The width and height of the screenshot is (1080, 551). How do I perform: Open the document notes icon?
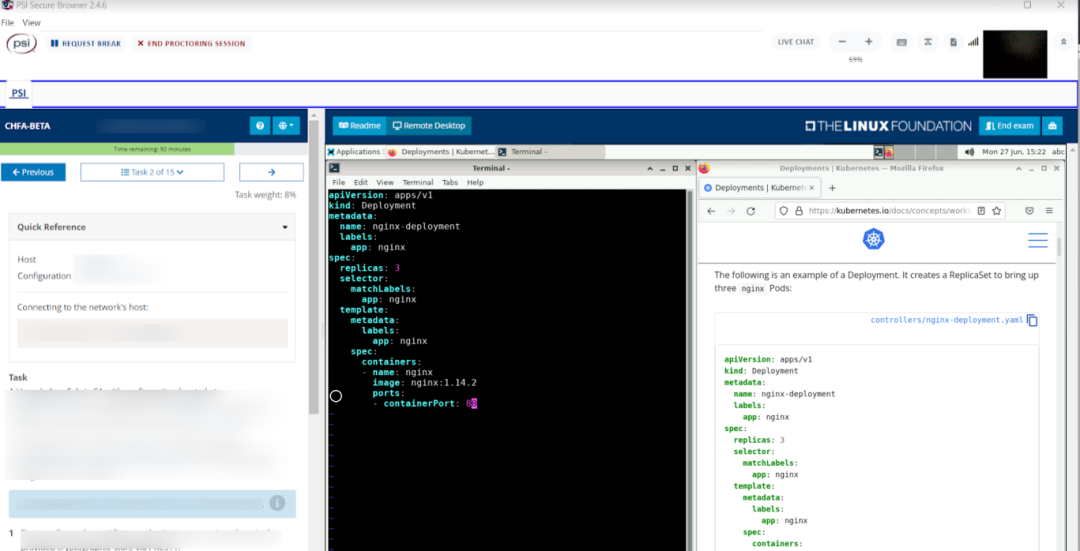(x=953, y=42)
